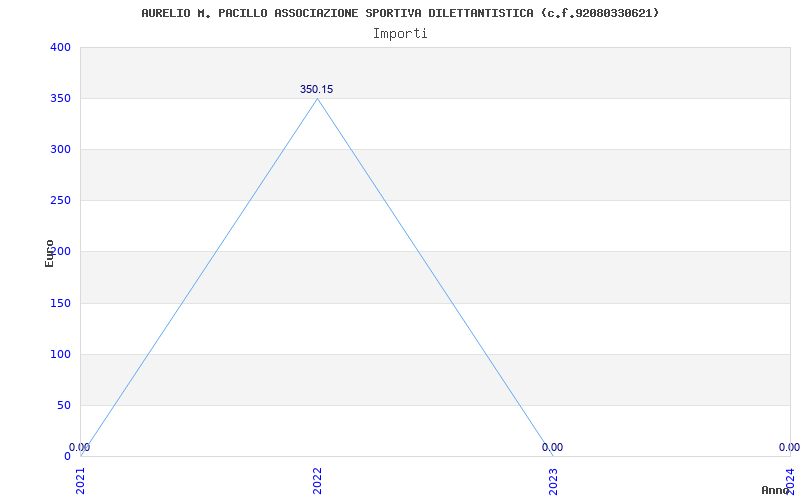800x500 pixels.
Task: Click the 50 y-axis tick label
Action: pos(64,406)
